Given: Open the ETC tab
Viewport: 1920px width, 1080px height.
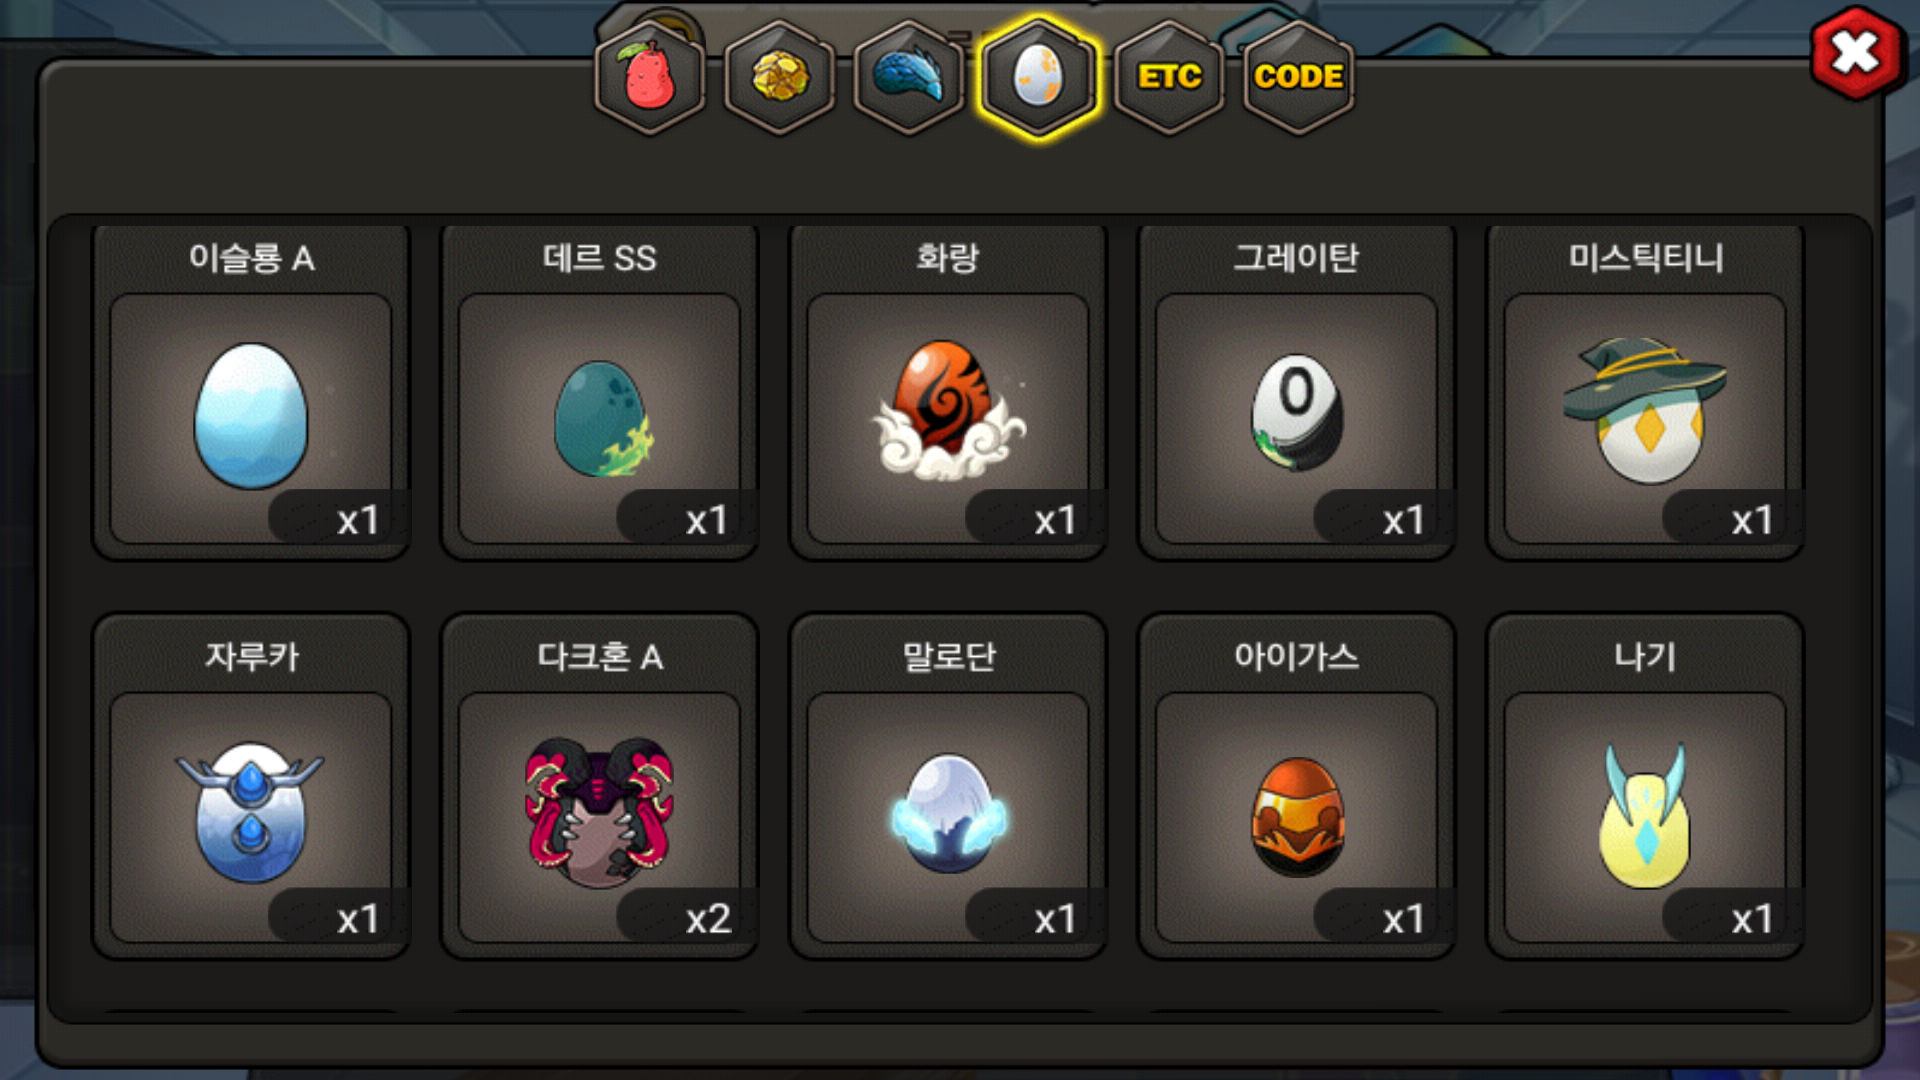Looking at the screenshot, I should point(1169,77).
